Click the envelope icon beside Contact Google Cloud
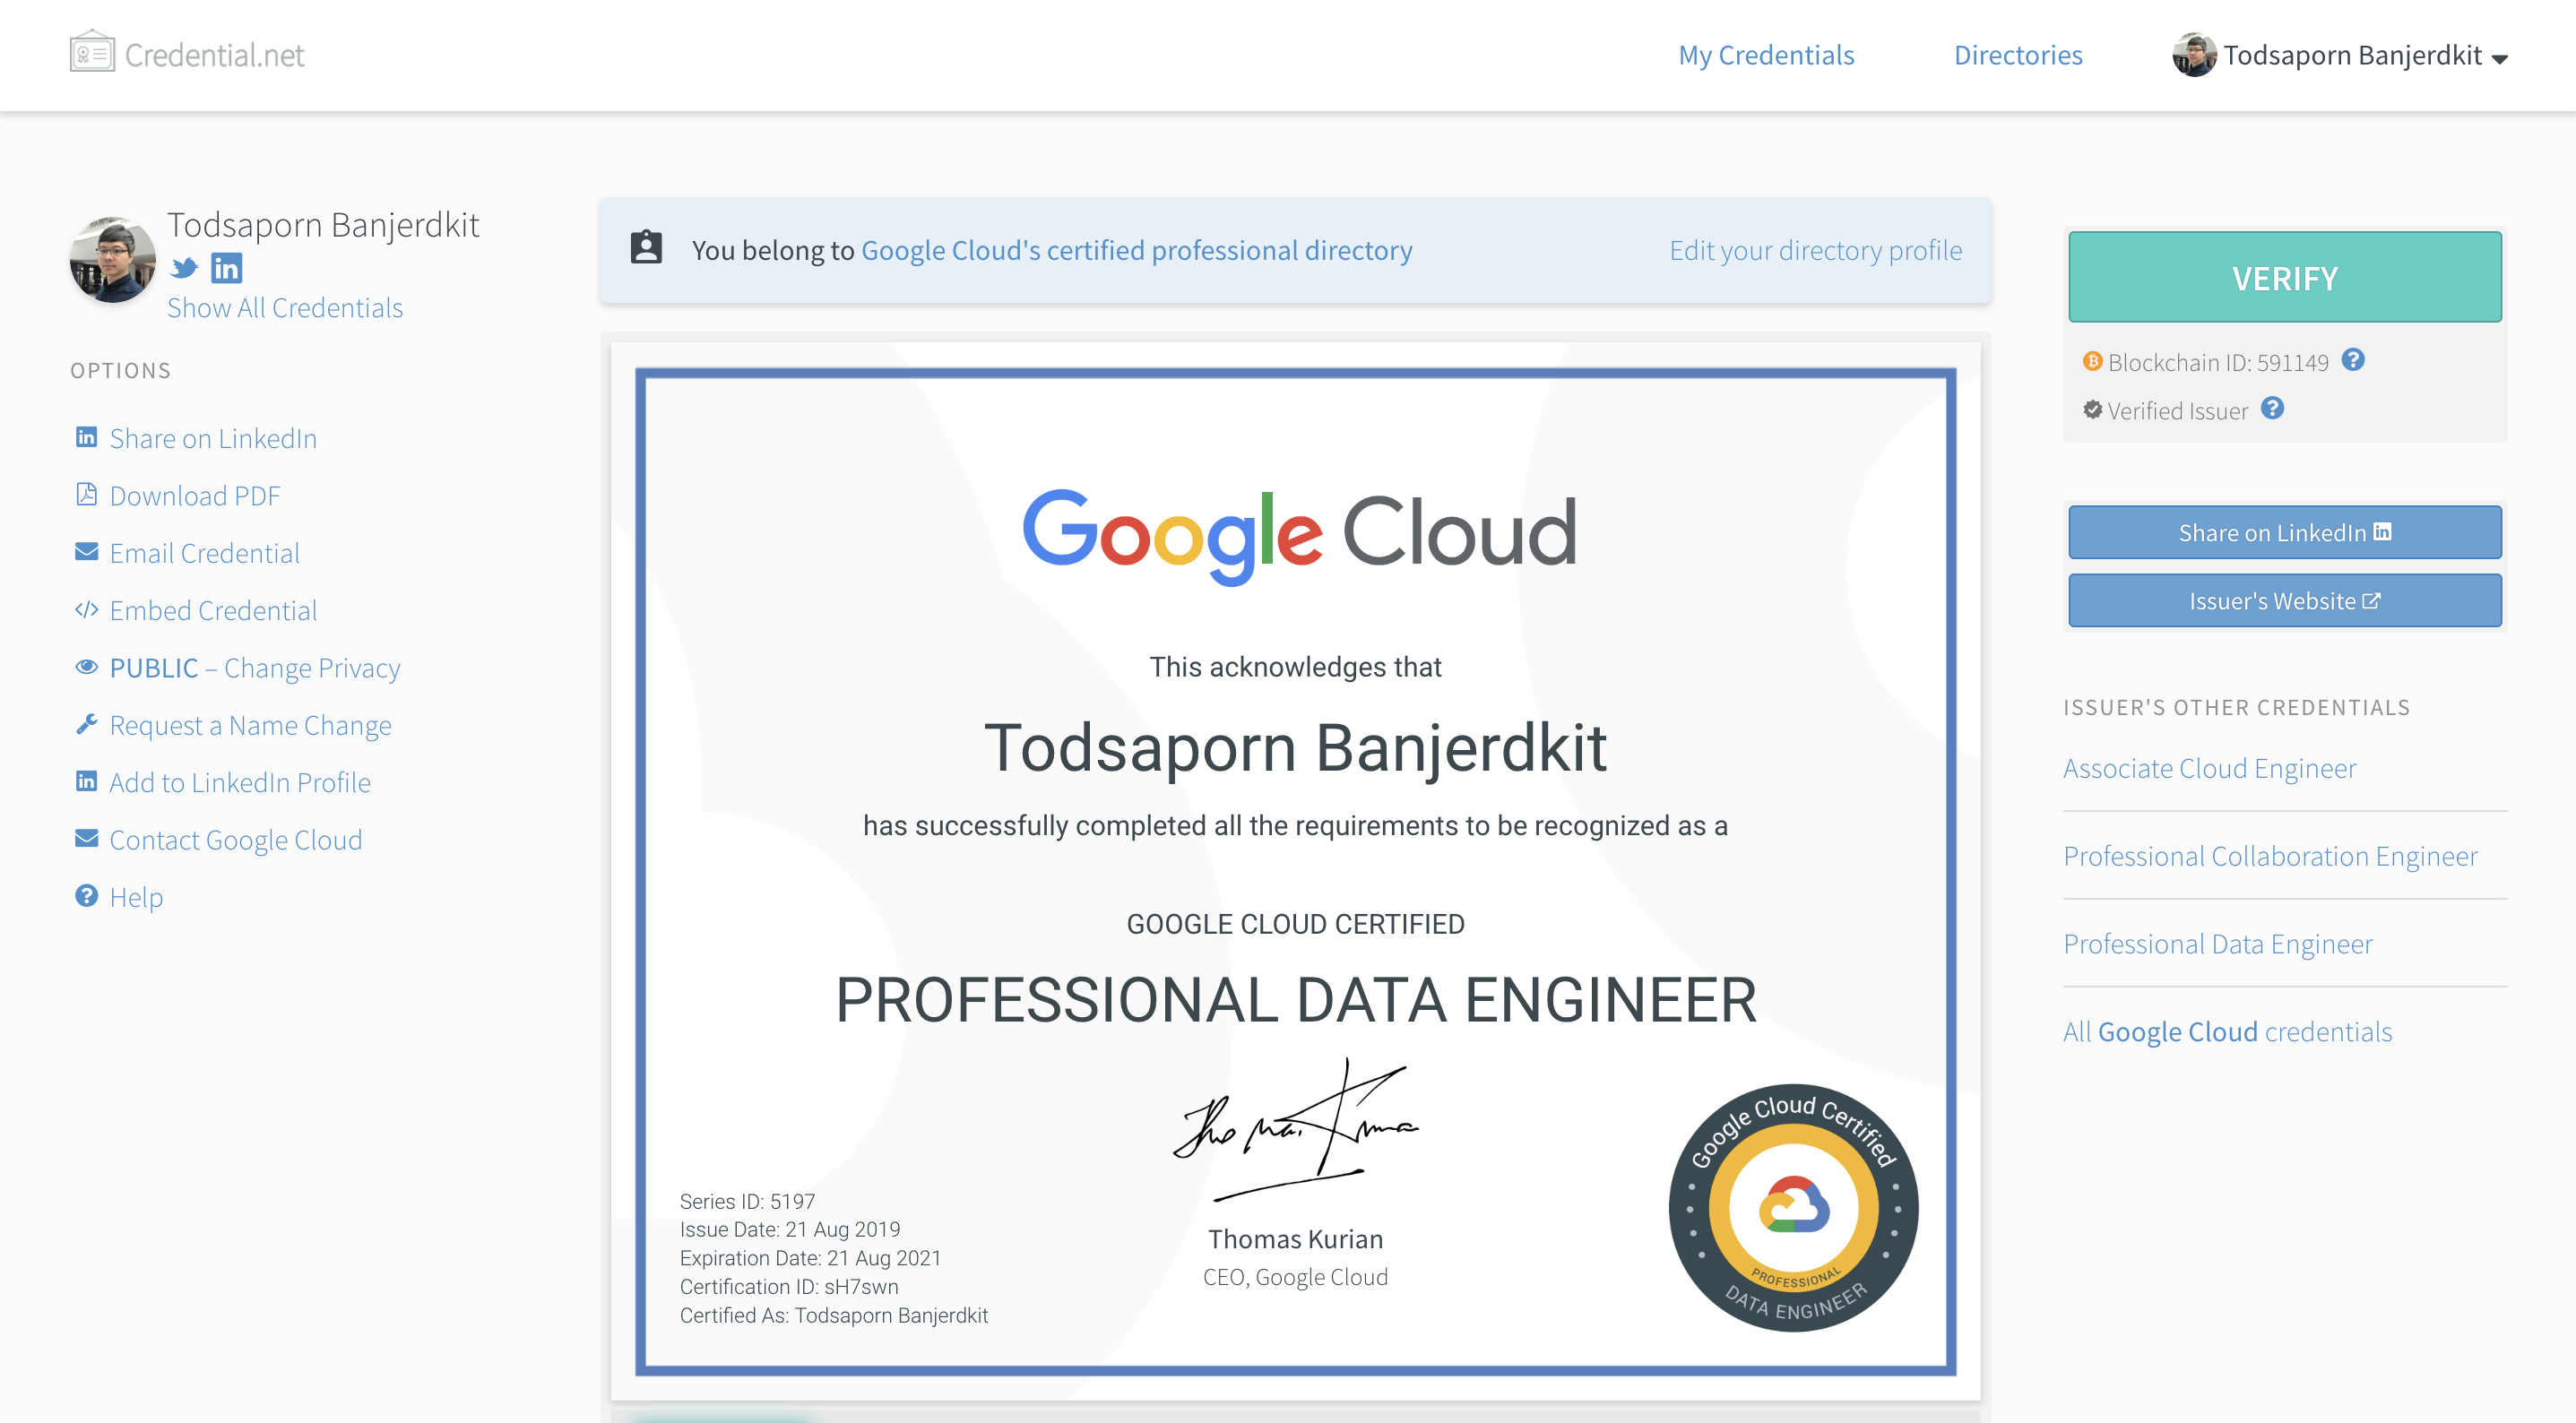 pos(87,838)
